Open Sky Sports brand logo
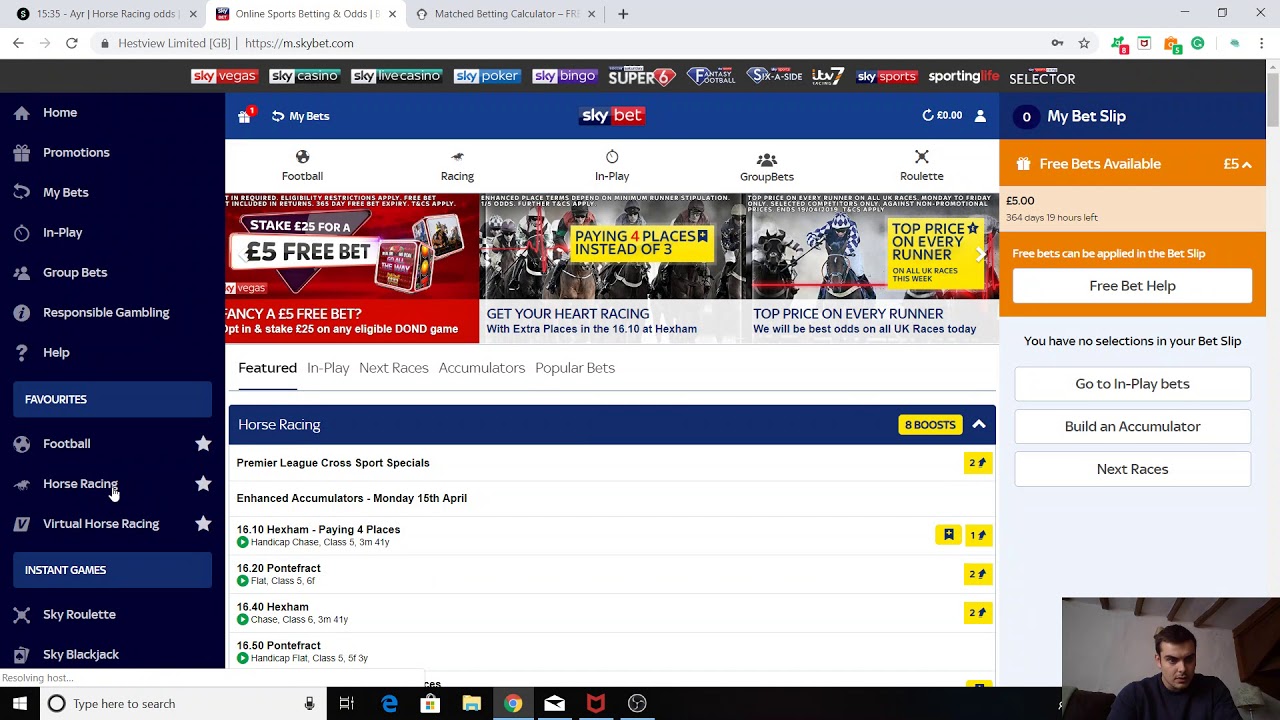 tap(887, 77)
